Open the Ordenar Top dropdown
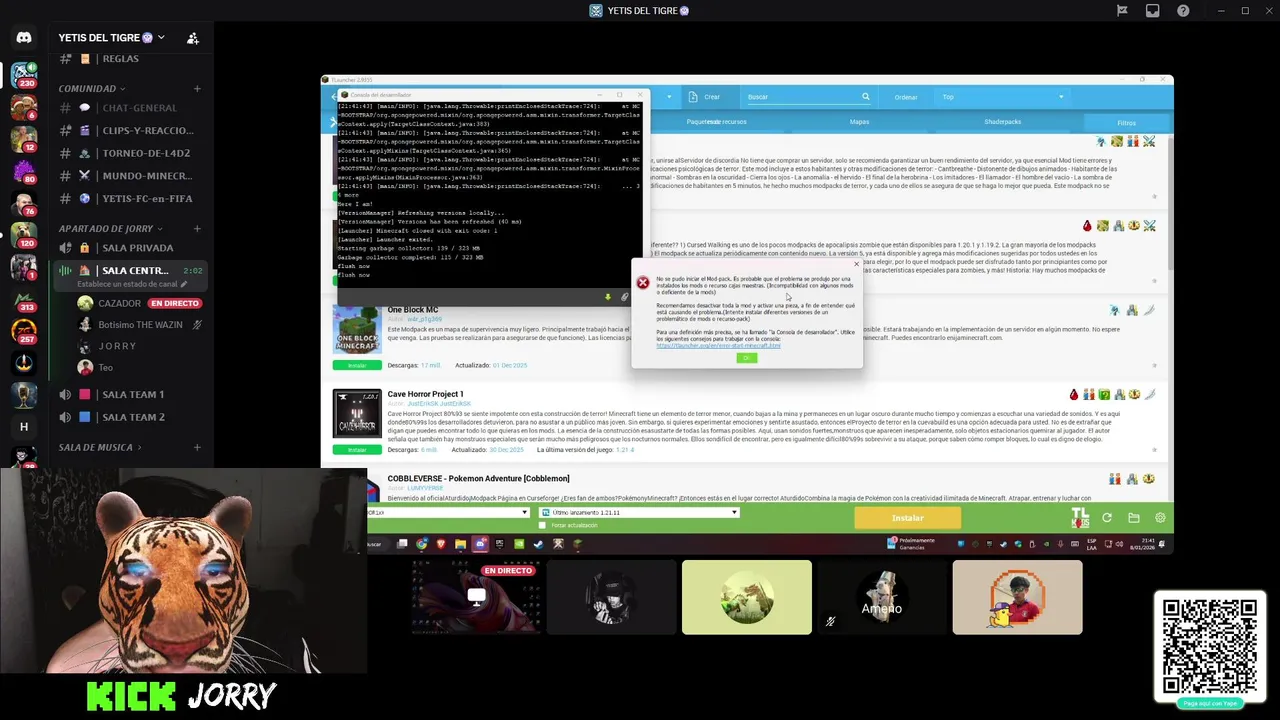 coord(1002,97)
